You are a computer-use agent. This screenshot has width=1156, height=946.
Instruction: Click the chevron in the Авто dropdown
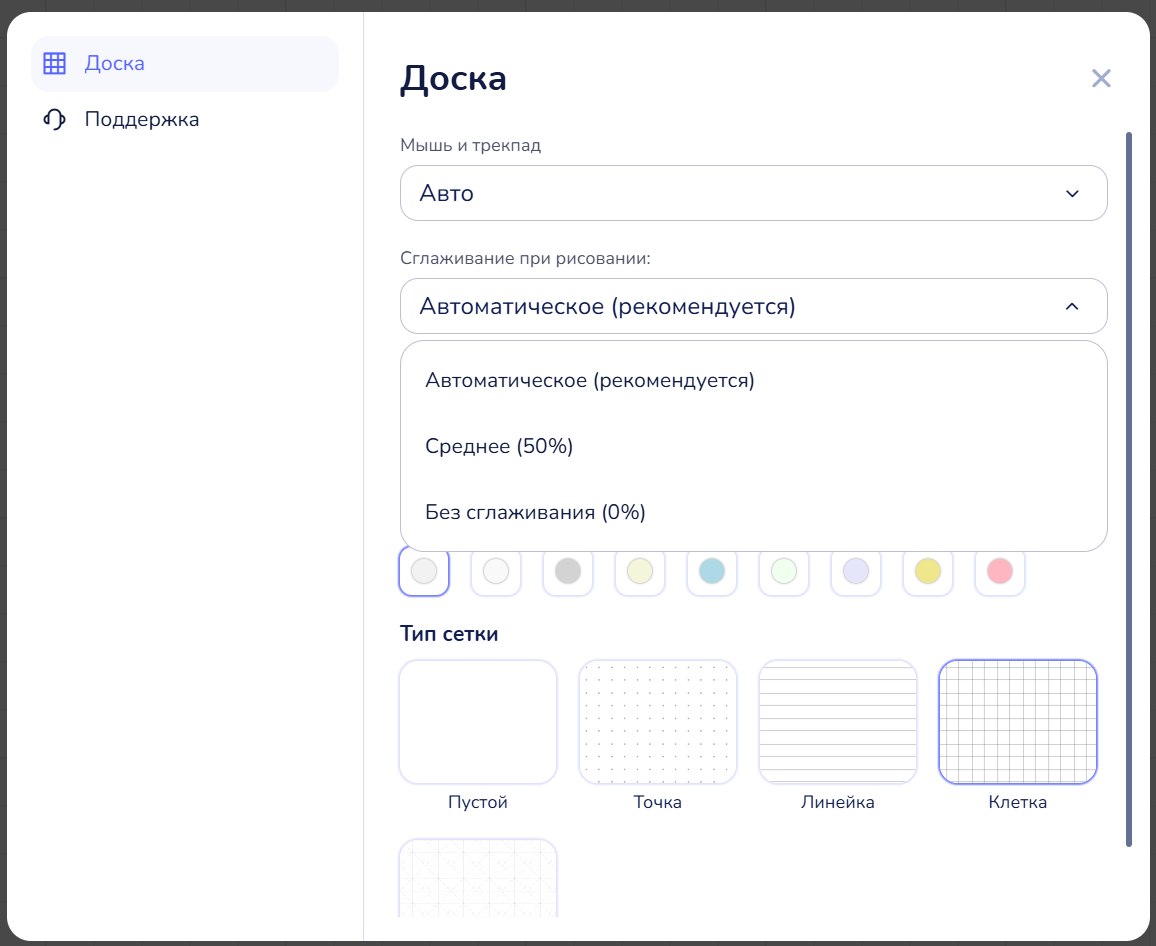coord(1072,194)
